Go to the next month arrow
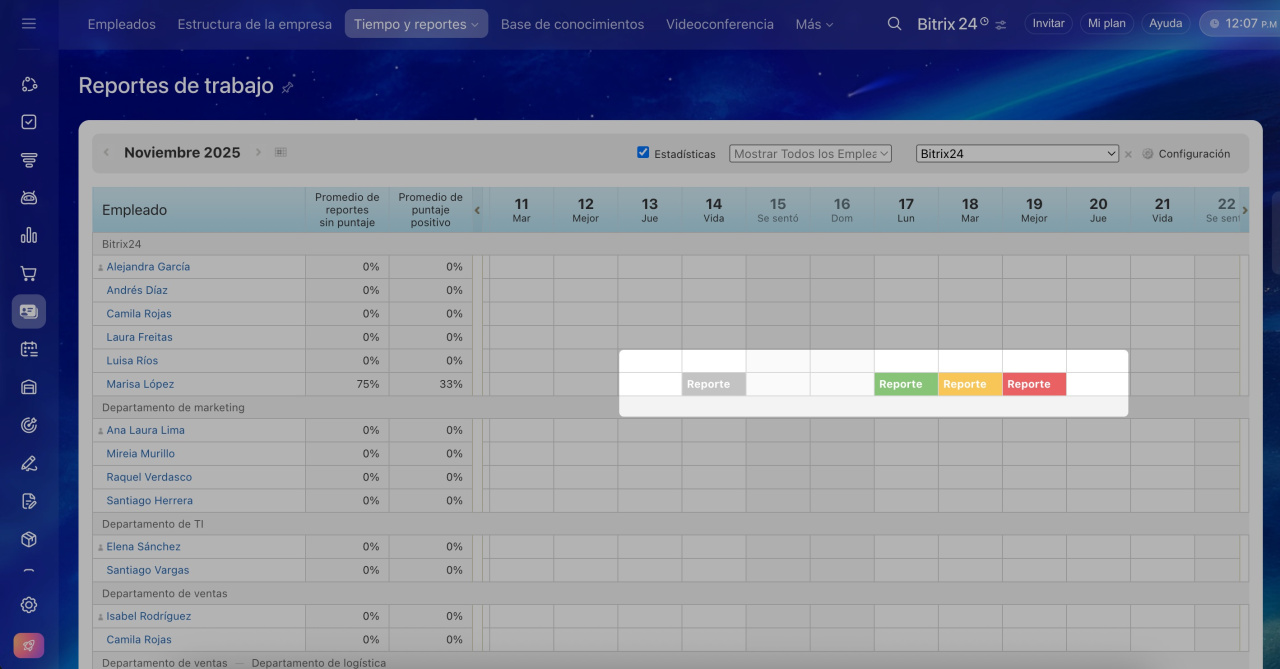 [x=258, y=153]
